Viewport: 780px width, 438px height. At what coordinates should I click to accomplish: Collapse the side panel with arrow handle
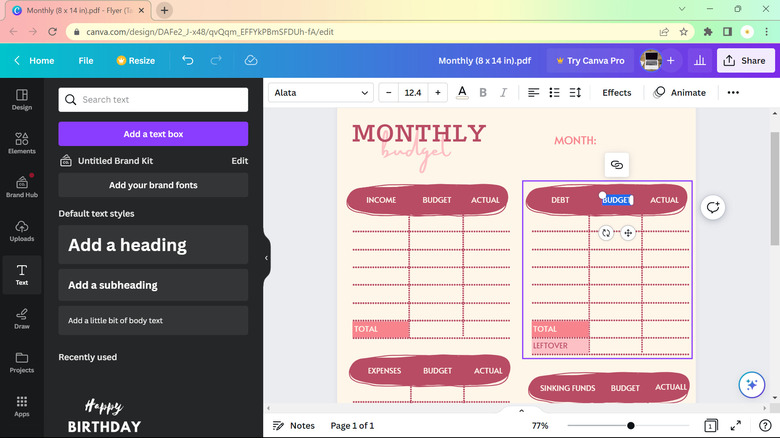click(266, 258)
